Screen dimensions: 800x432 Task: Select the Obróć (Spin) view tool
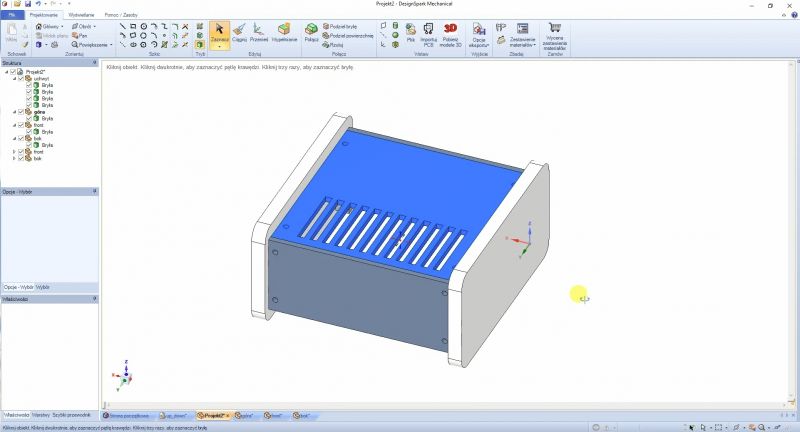(82, 26)
